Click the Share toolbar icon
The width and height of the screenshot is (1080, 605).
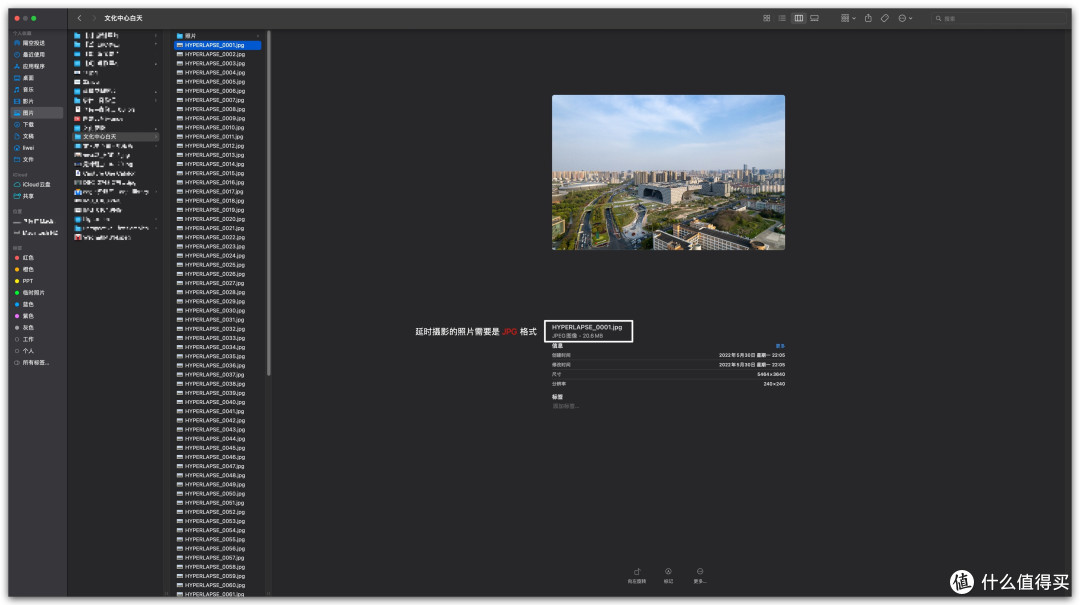point(868,19)
